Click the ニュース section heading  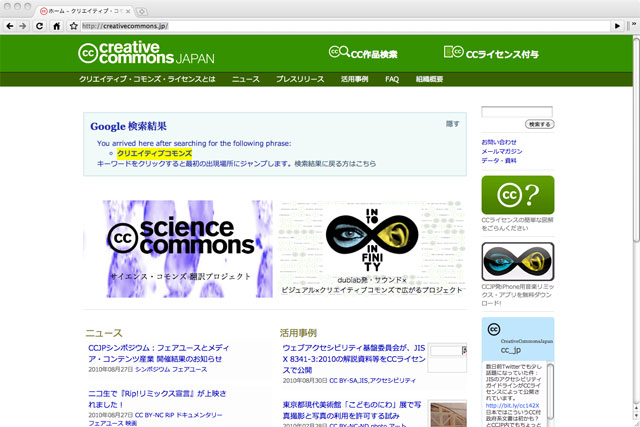coord(104,333)
